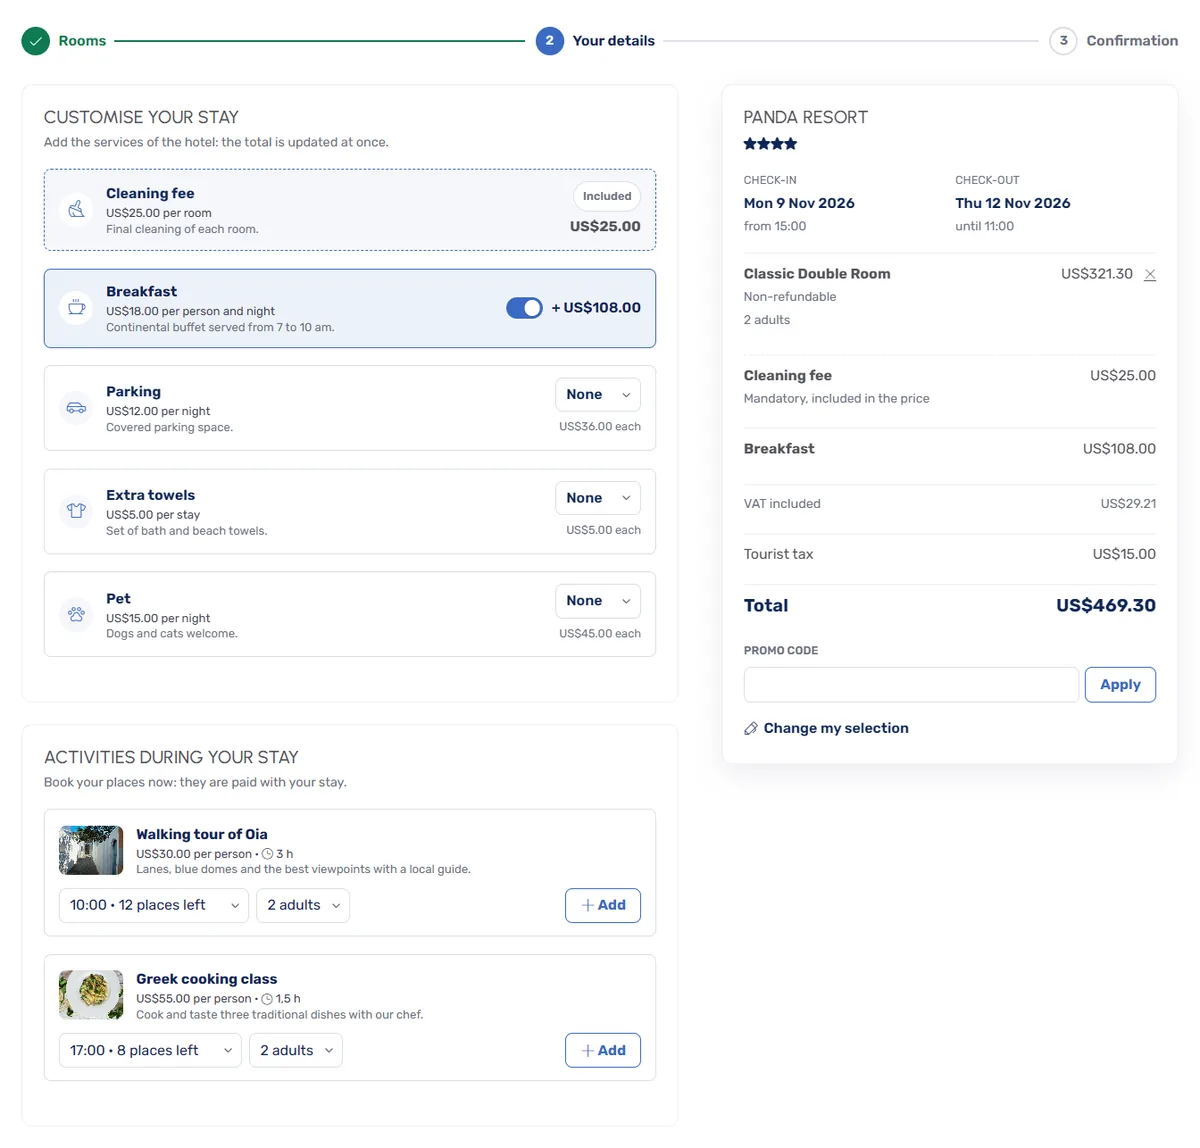This screenshot has width=1200, height=1148.
Task: Click the US$36.00 each parking price
Action: [x=600, y=427]
